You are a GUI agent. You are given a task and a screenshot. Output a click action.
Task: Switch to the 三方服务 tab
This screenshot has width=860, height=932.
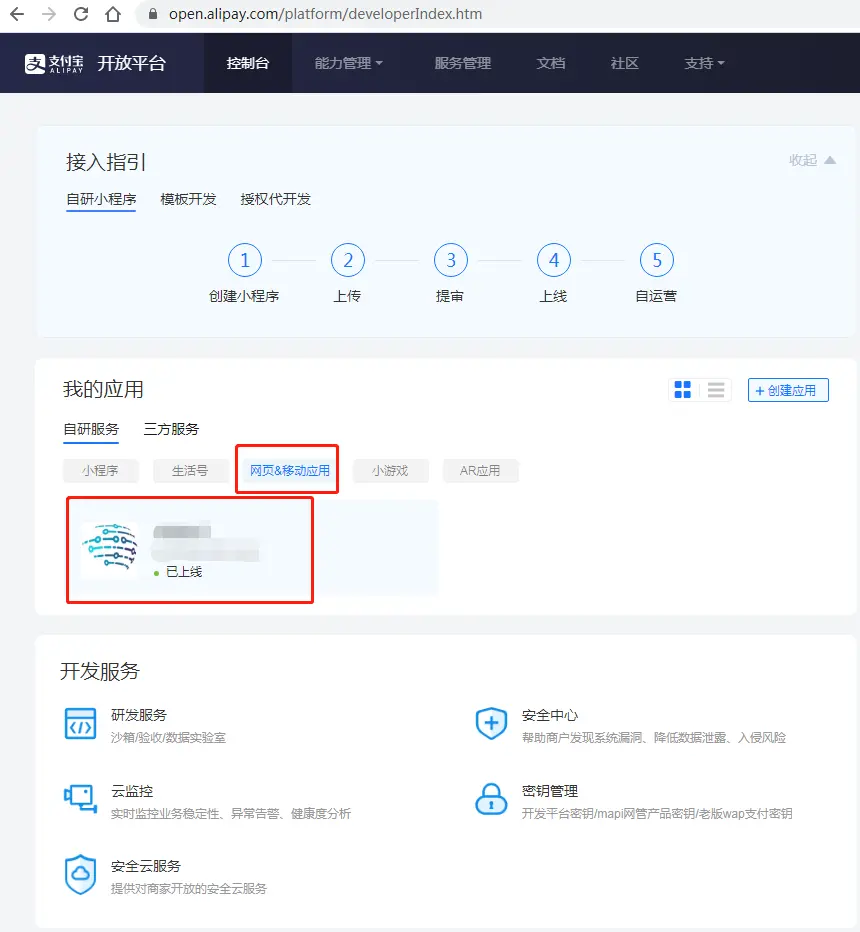(171, 429)
